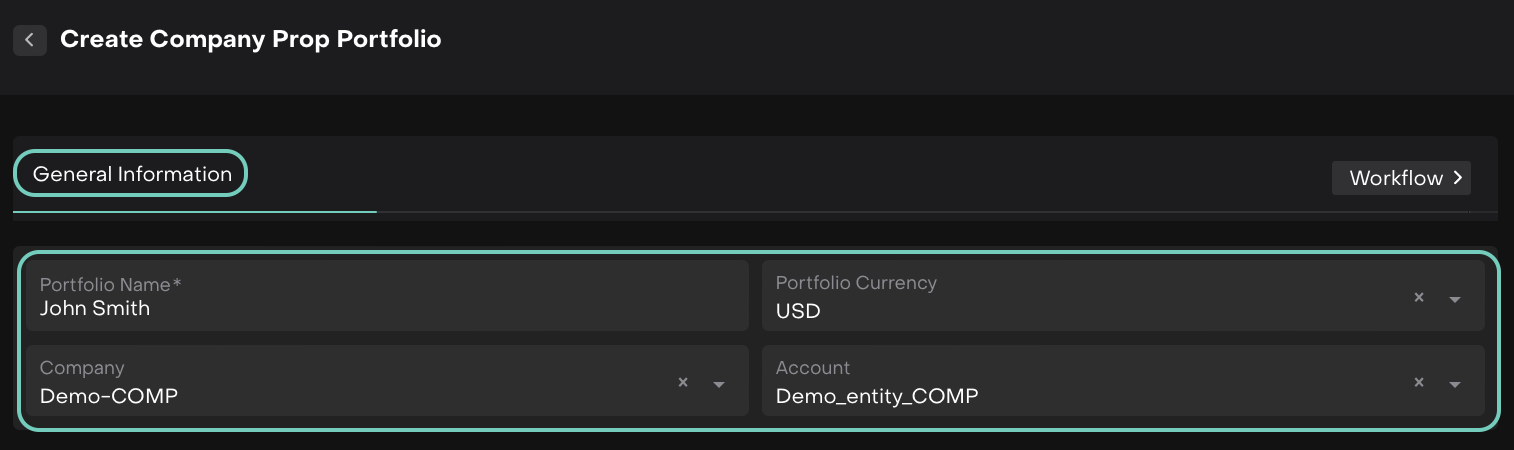This screenshot has width=1514, height=450.
Task: Clear the Account selection
Action: coord(1418,382)
